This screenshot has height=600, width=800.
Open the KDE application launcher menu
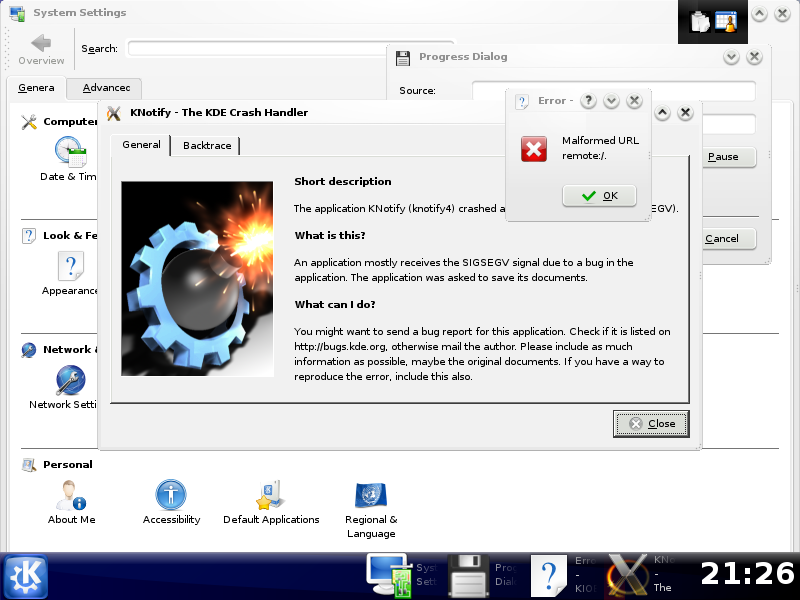tap(26, 577)
